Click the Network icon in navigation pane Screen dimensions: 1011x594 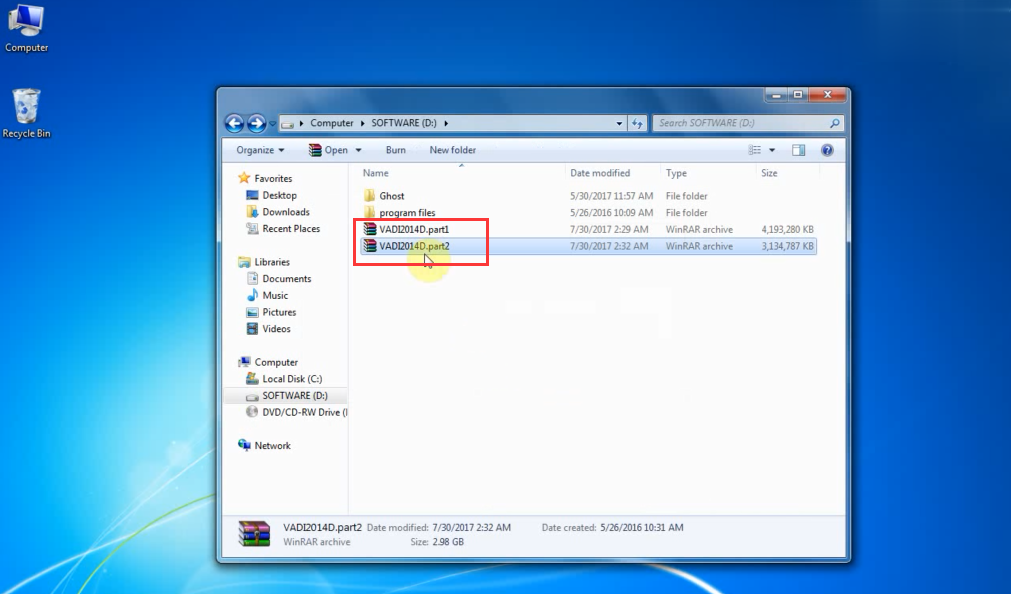point(244,445)
